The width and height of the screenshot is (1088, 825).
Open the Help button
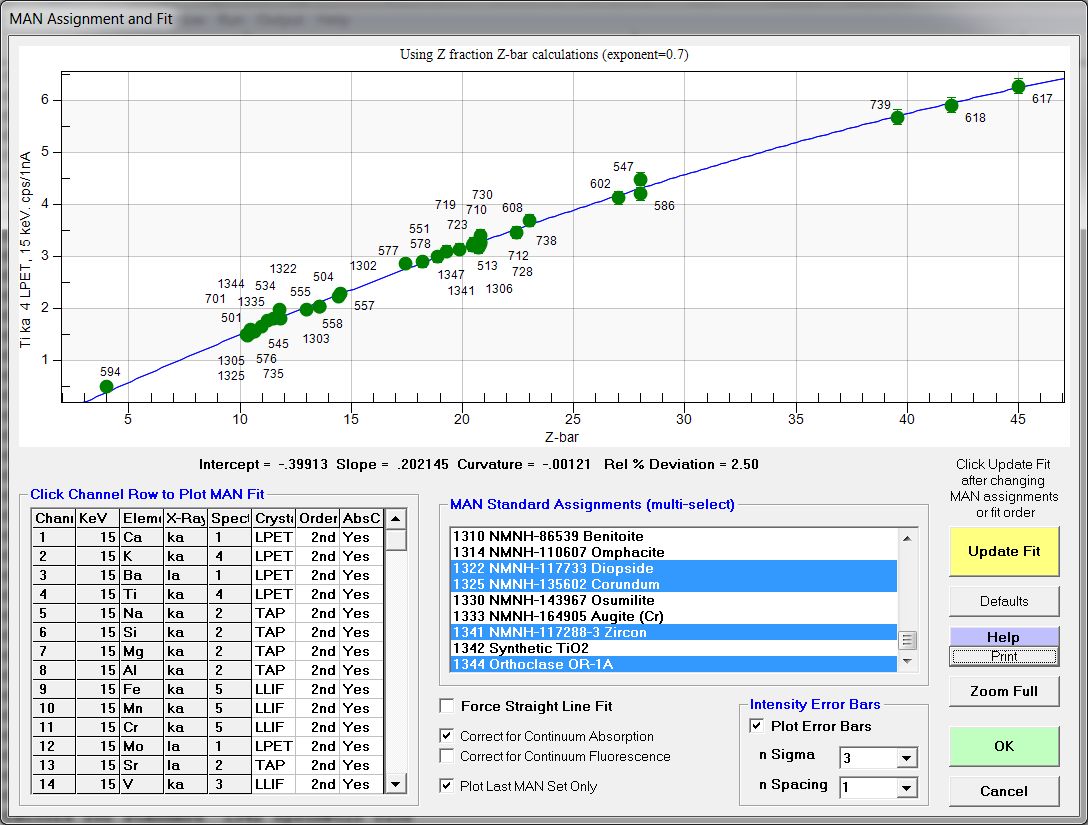coord(1004,637)
